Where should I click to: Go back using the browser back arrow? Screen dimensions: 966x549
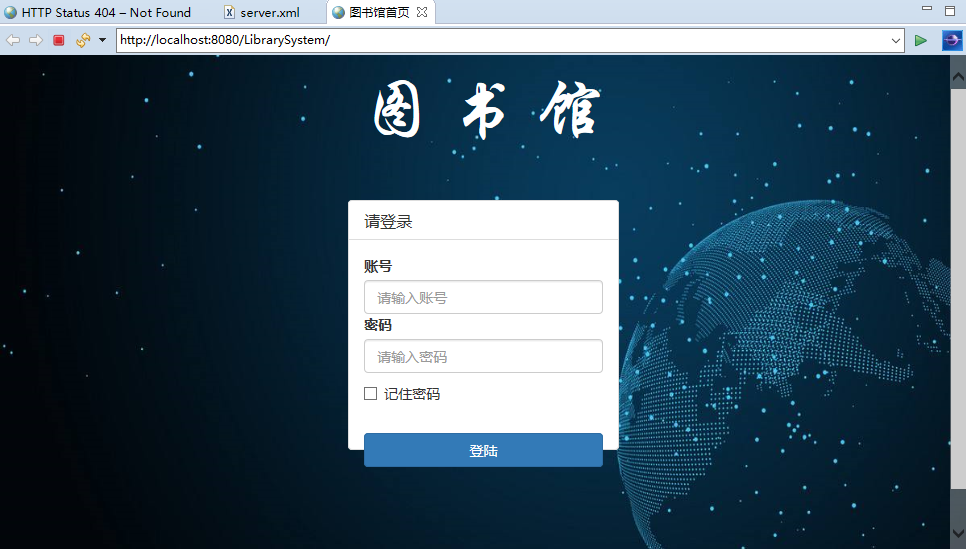coord(13,41)
